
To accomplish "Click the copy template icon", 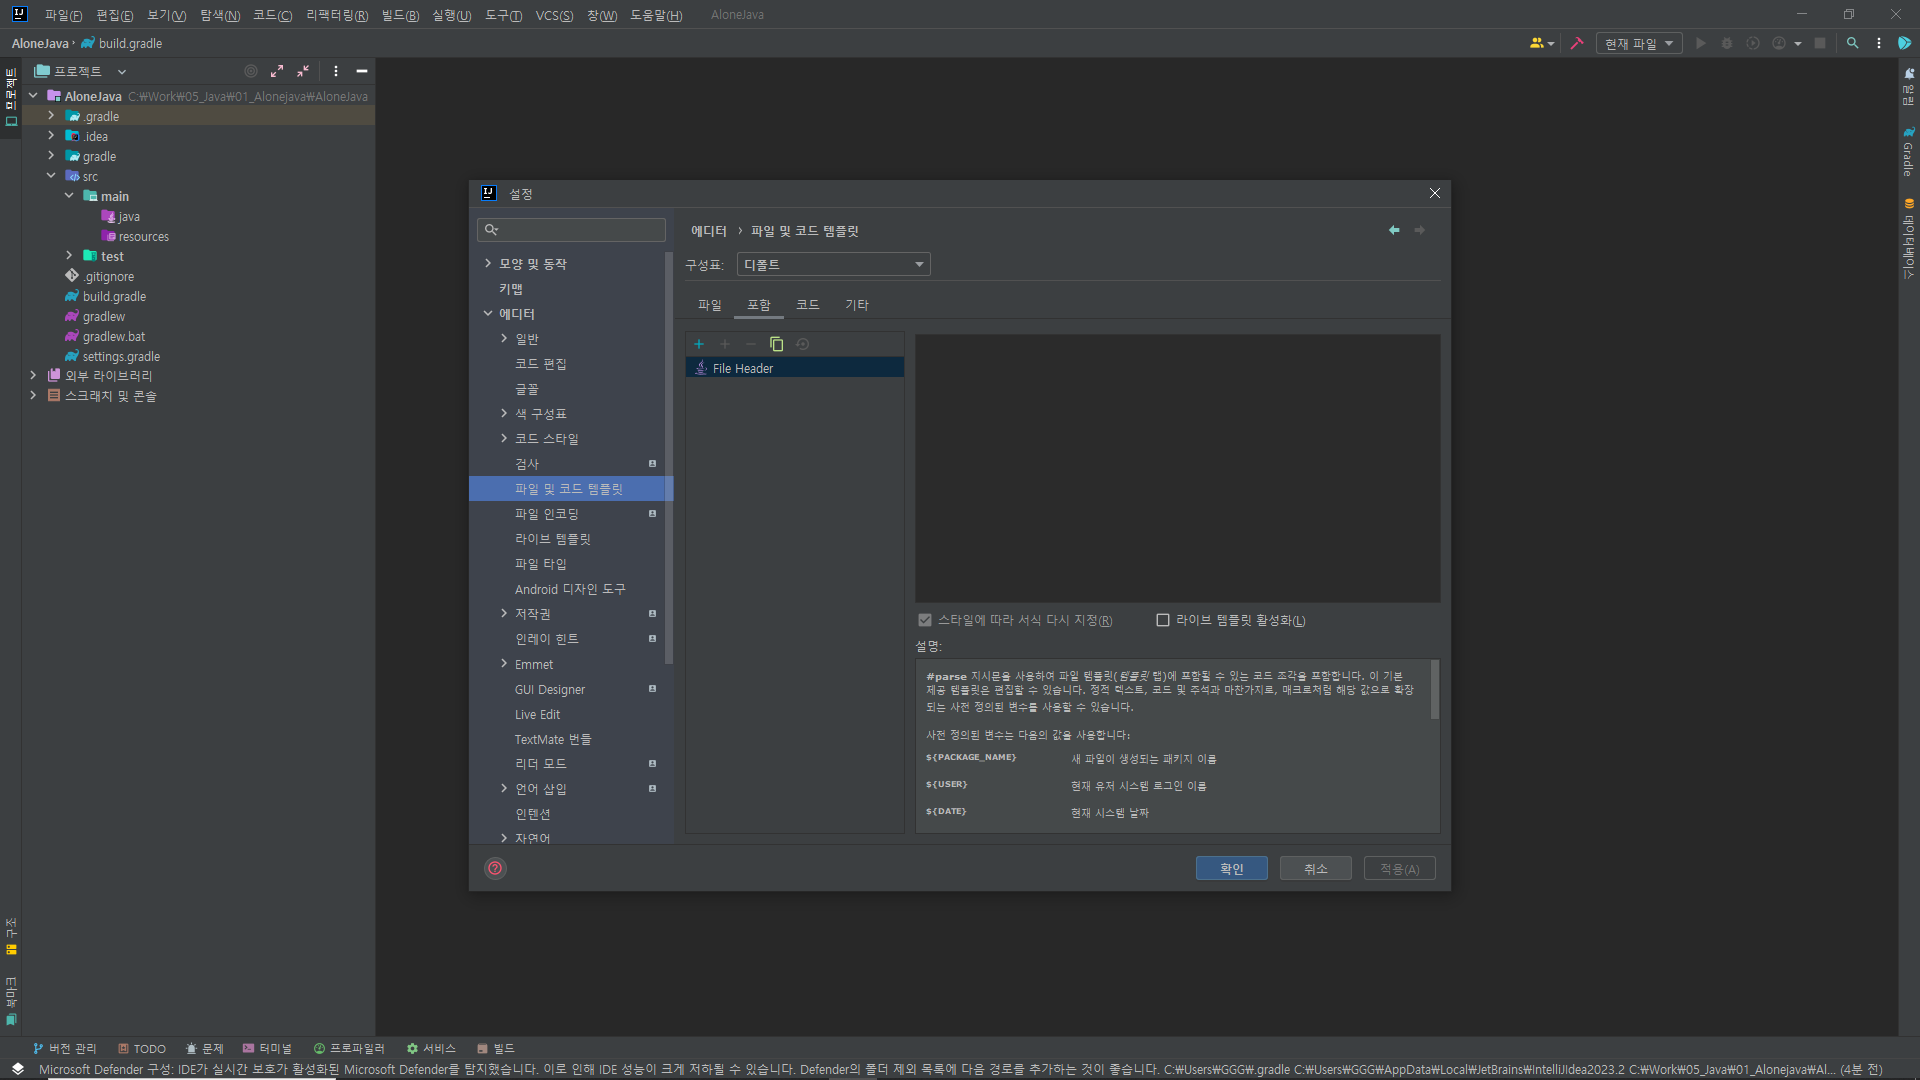I will point(776,344).
